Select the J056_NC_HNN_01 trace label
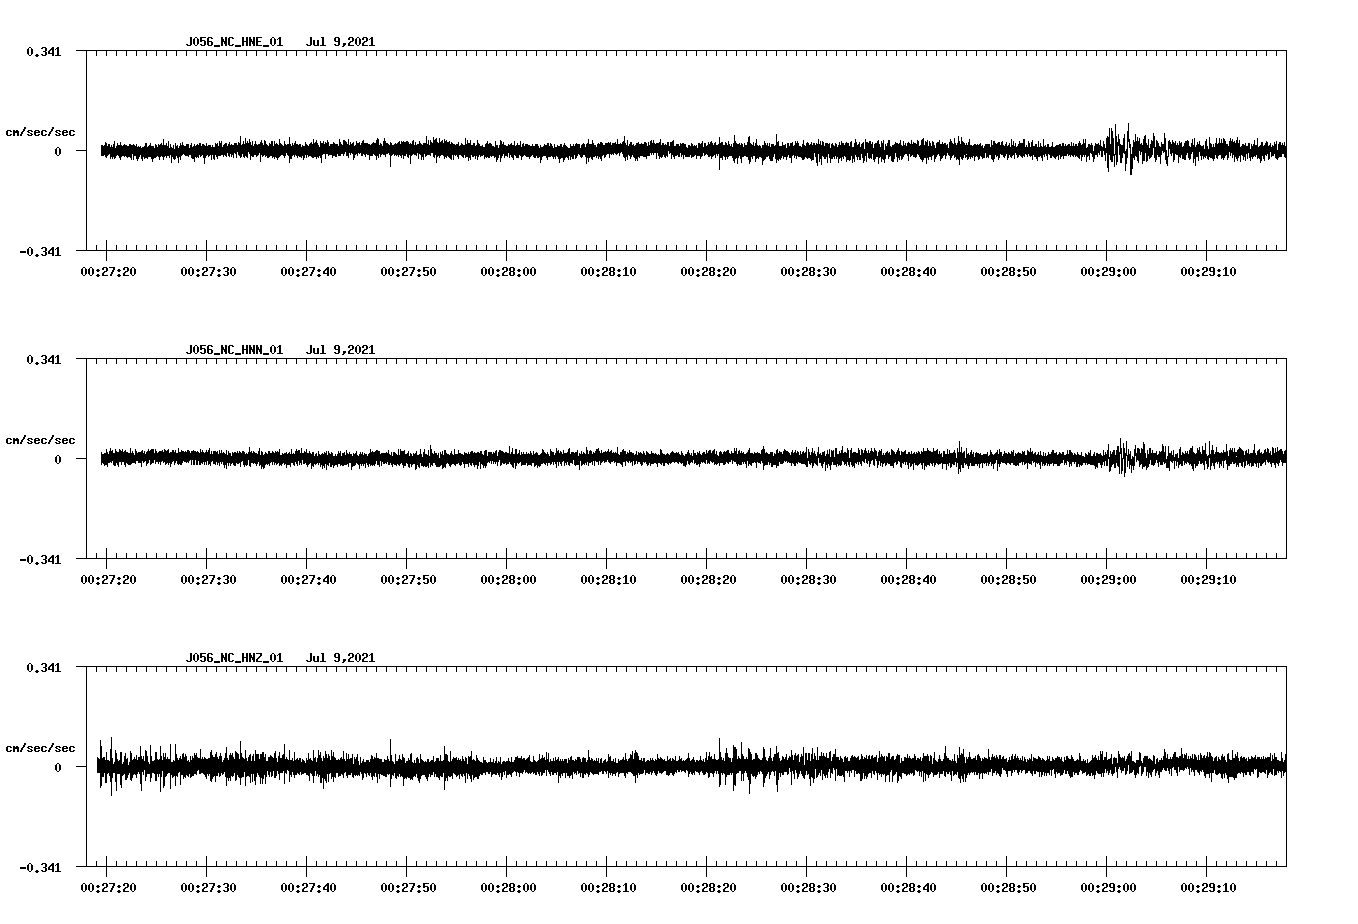This screenshot has width=1358, height=924. 233,350
